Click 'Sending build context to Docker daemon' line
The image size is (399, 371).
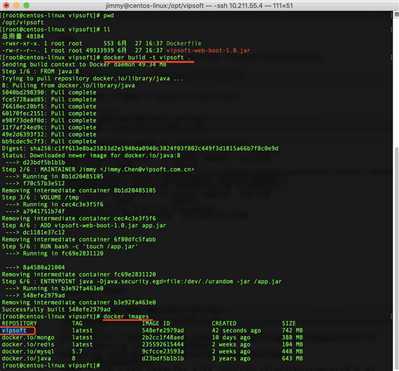tap(84, 64)
